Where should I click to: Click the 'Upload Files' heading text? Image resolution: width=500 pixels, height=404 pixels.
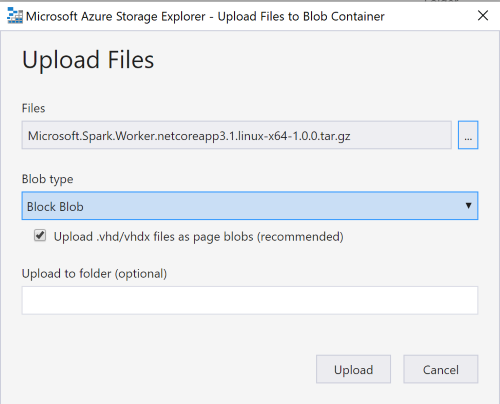pyautogui.click(x=88, y=60)
